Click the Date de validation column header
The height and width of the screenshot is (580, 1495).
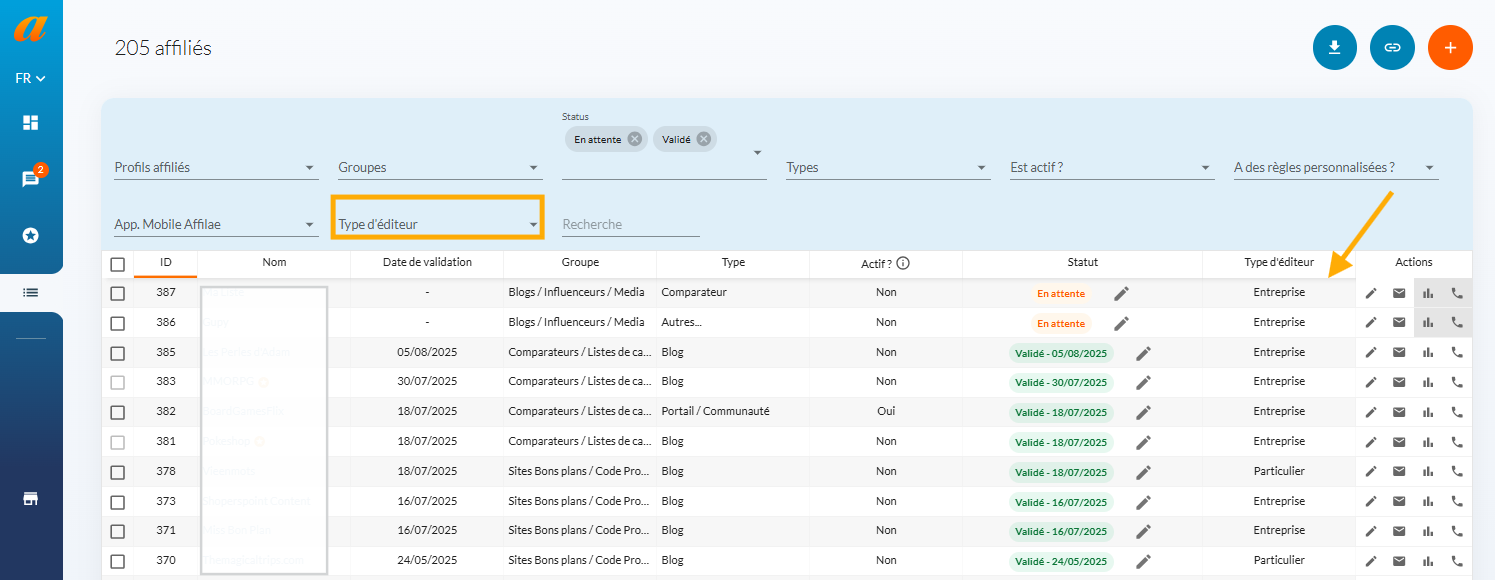pyautogui.click(x=427, y=263)
